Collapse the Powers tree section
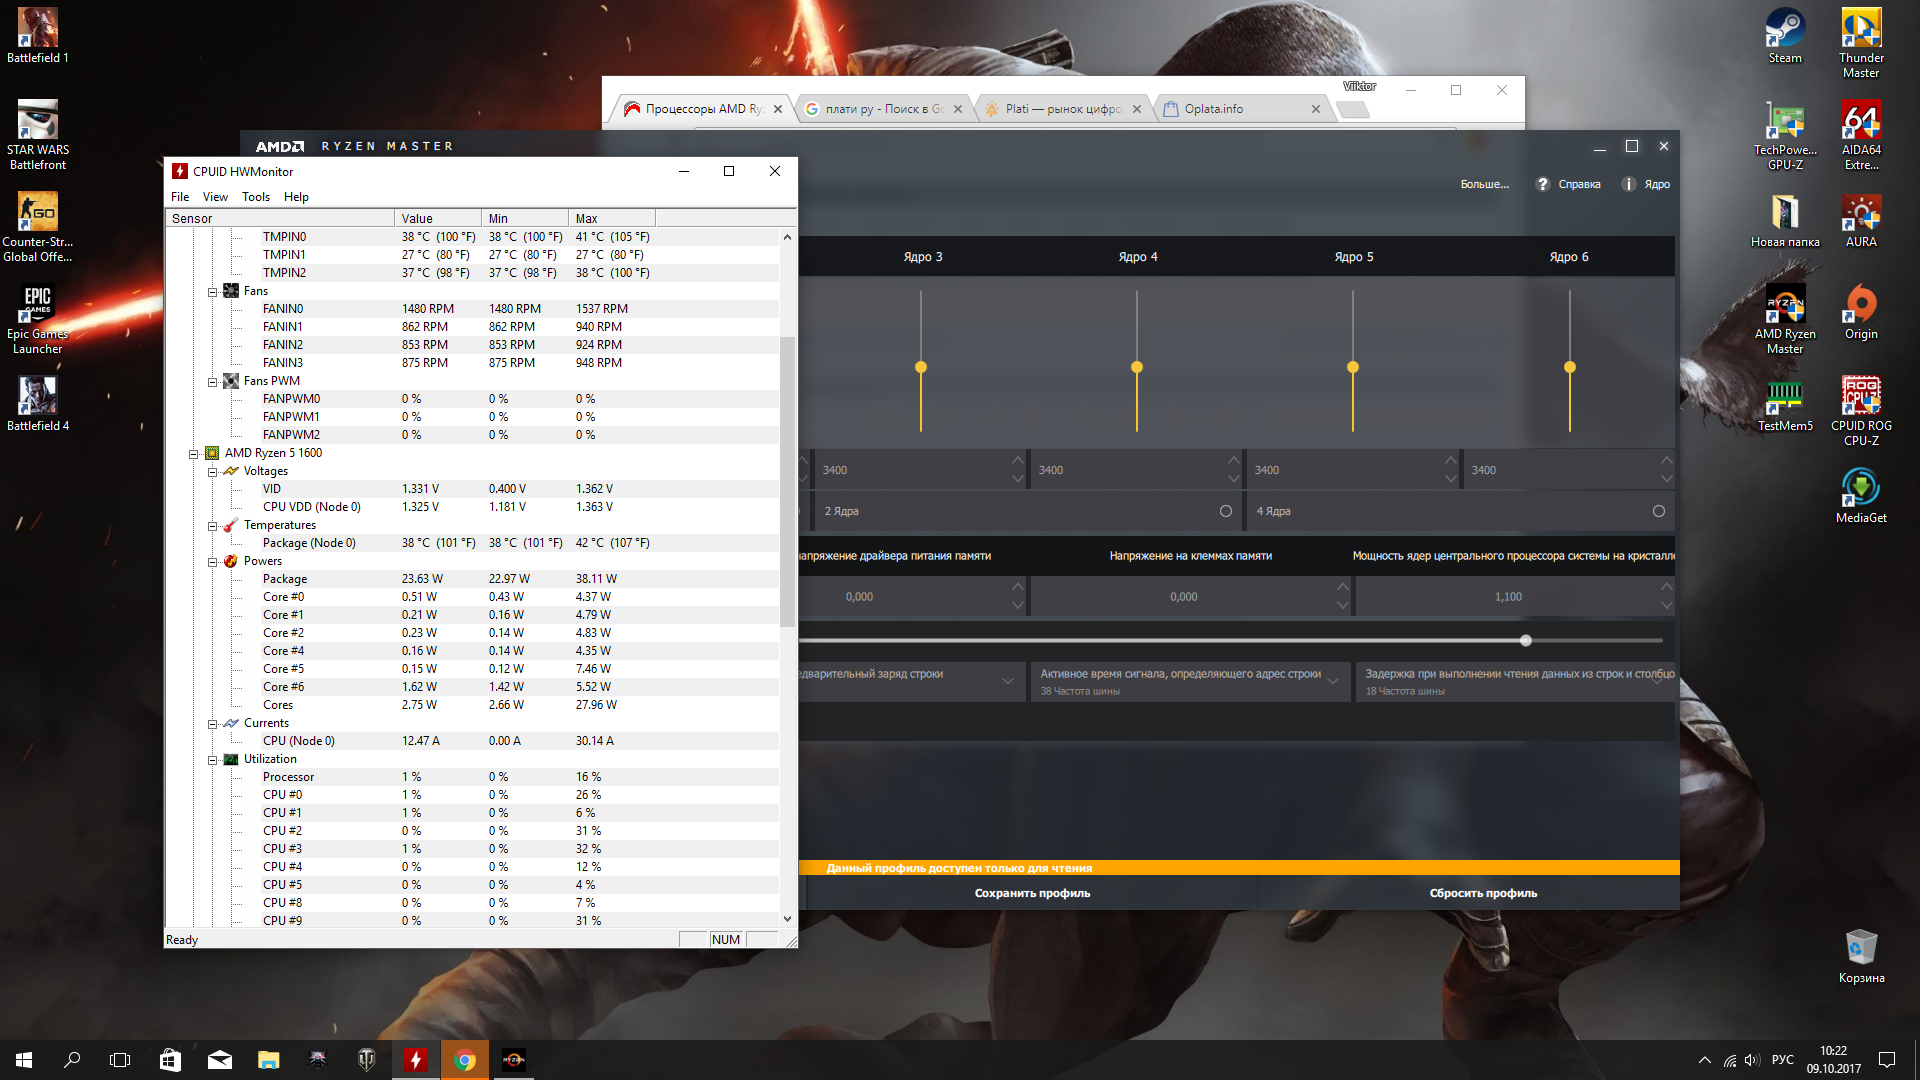 [213, 562]
